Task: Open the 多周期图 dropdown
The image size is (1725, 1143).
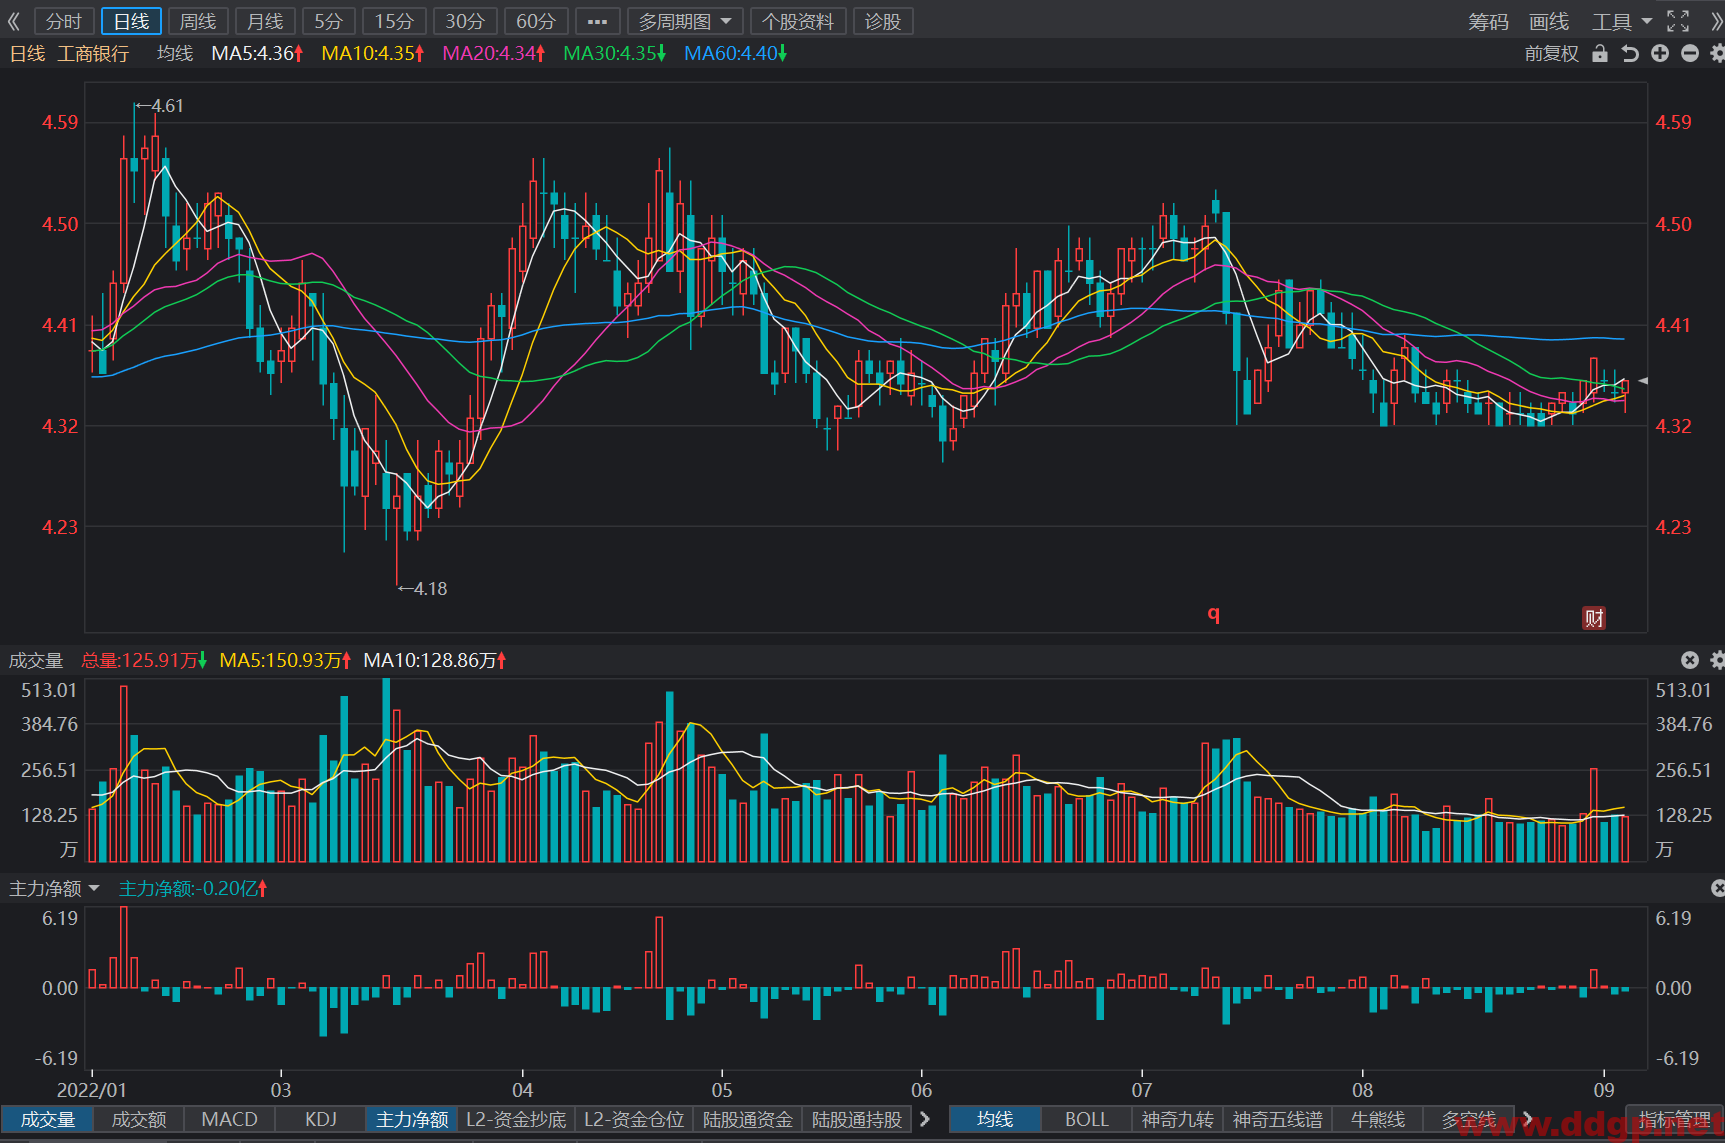Action: (685, 21)
